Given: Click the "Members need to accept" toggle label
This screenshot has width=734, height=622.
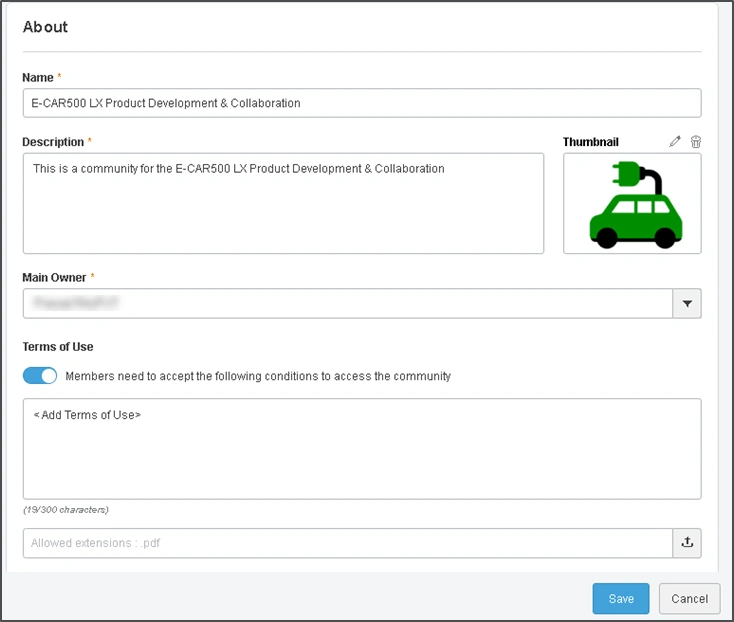Looking at the screenshot, I should point(258,377).
